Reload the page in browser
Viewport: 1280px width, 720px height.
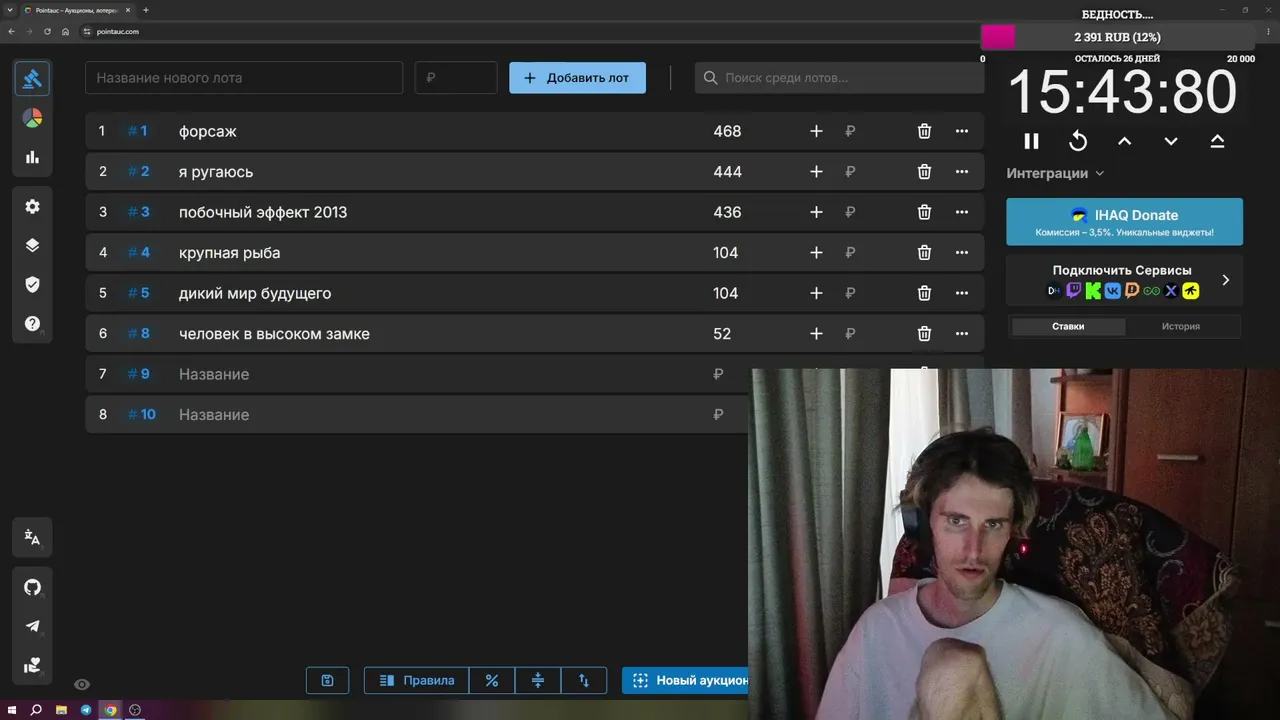[x=47, y=31]
